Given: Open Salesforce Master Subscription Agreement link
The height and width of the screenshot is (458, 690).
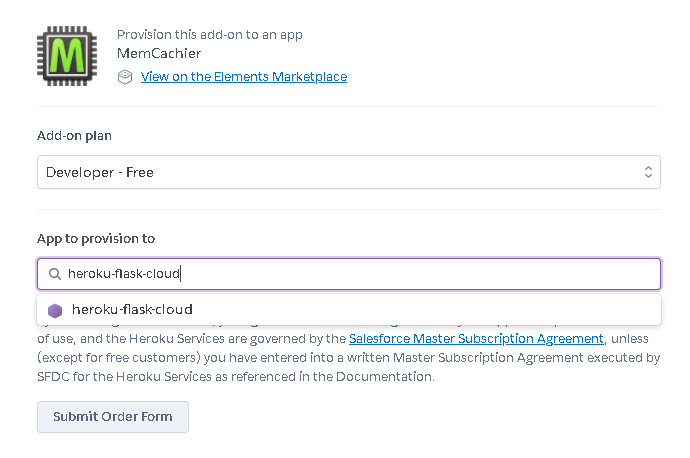Looking at the screenshot, I should 476,338.
